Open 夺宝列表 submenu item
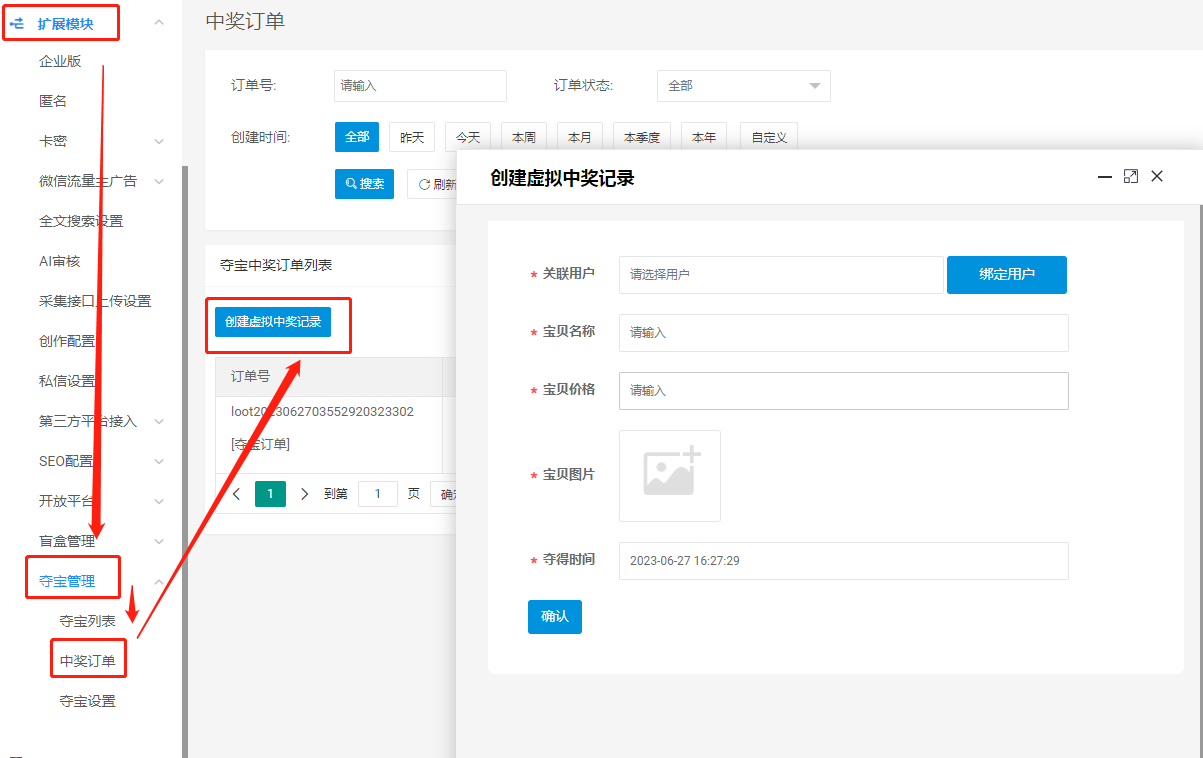This screenshot has width=1203, height=758. pyautogui.click(x=88, y=621)
